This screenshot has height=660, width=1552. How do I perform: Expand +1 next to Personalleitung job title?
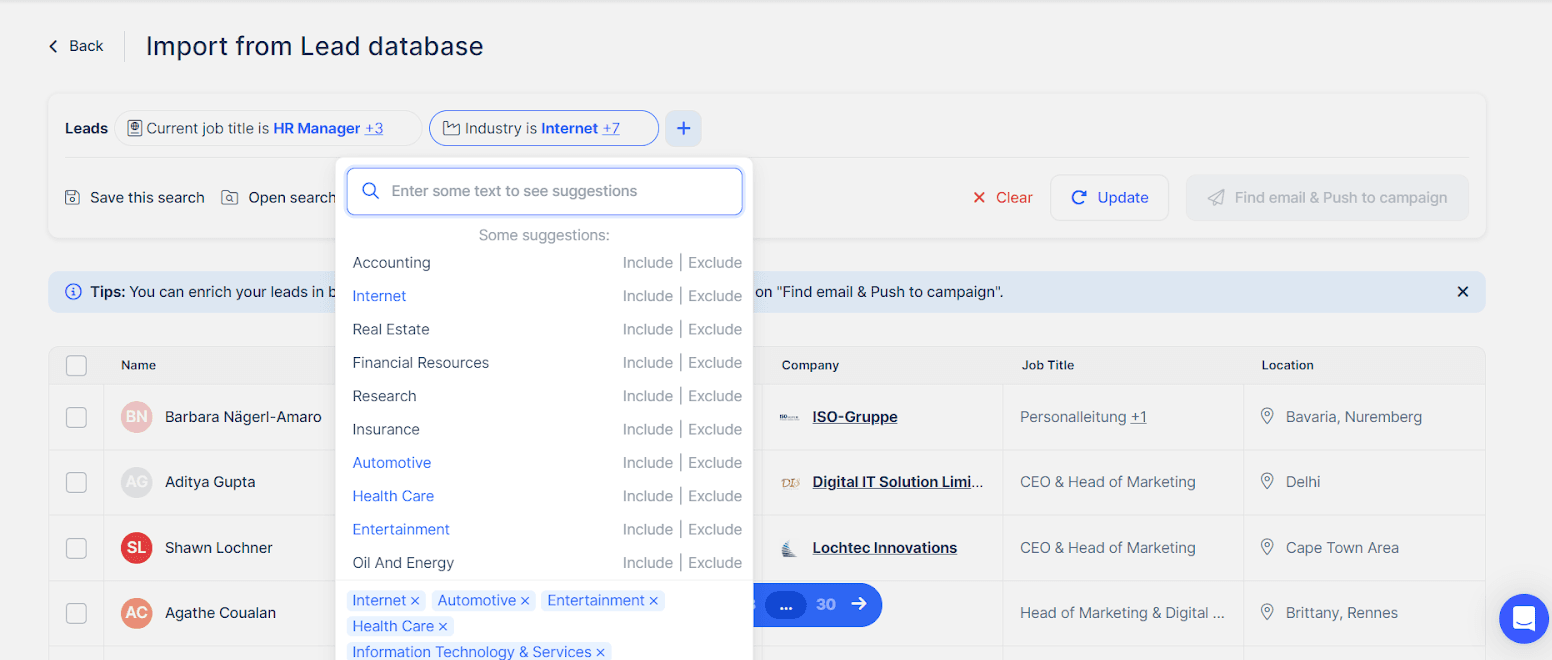pos(1139,416)
